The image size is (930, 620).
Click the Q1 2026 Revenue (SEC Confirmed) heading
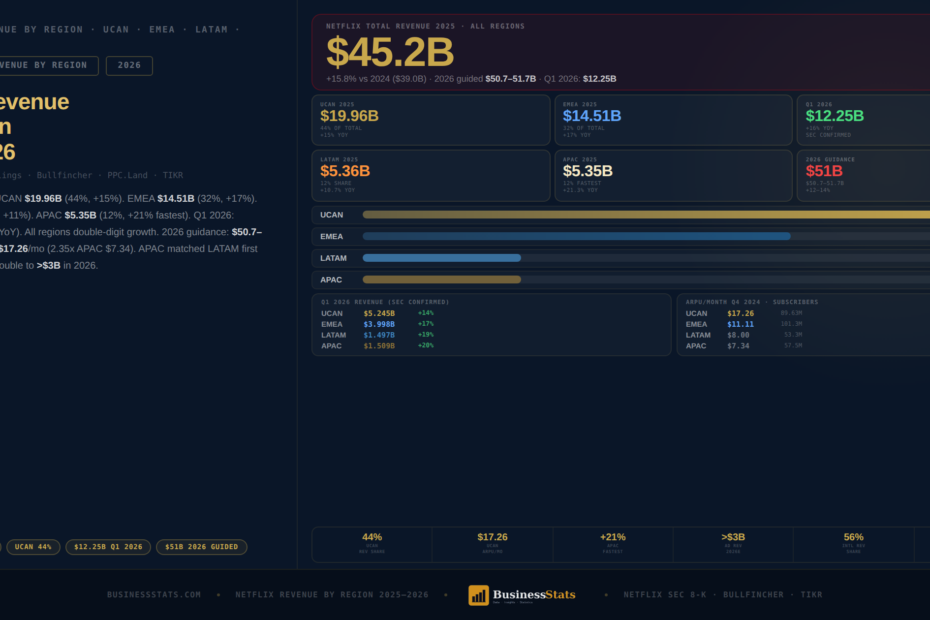[x=385, y=302]
